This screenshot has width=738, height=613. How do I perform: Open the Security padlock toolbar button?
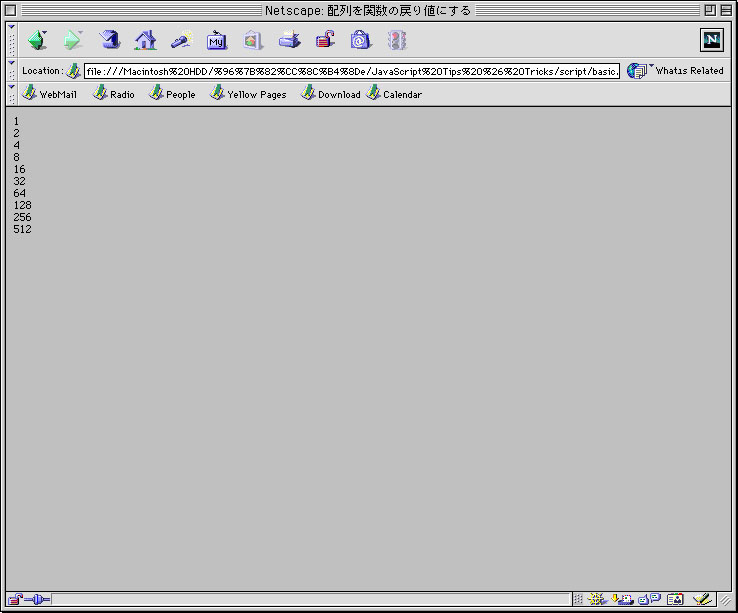pyautogui.click(x=325, y=40)
